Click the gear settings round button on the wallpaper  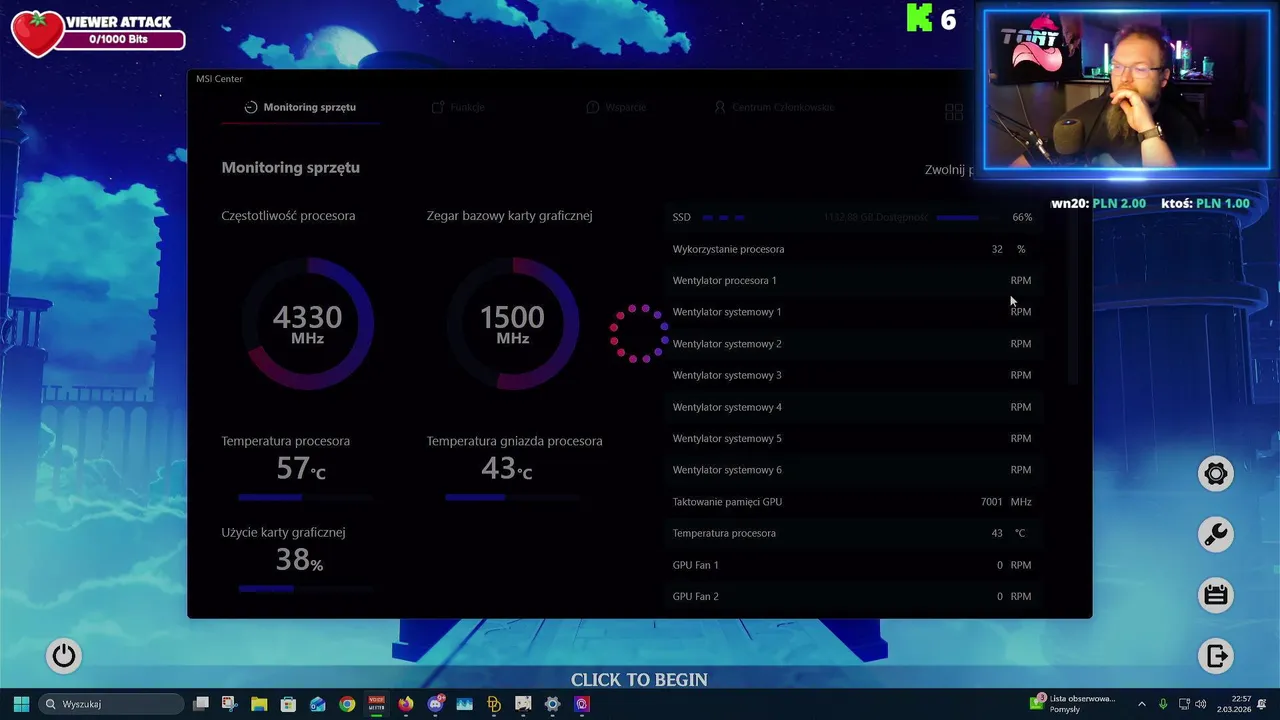1216,473
